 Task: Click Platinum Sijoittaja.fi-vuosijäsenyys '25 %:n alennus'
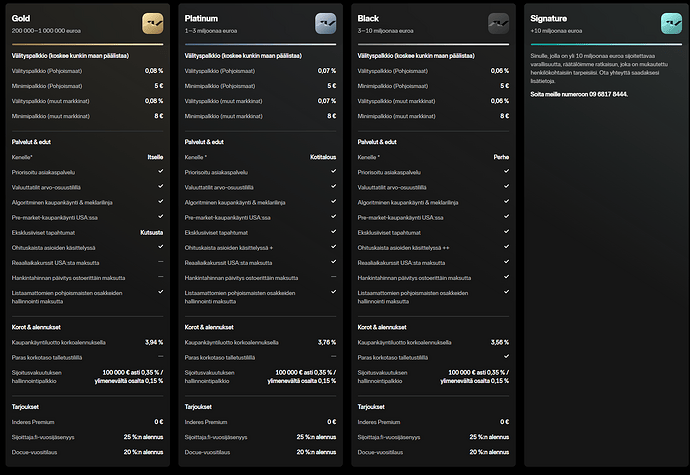point(316,437)
